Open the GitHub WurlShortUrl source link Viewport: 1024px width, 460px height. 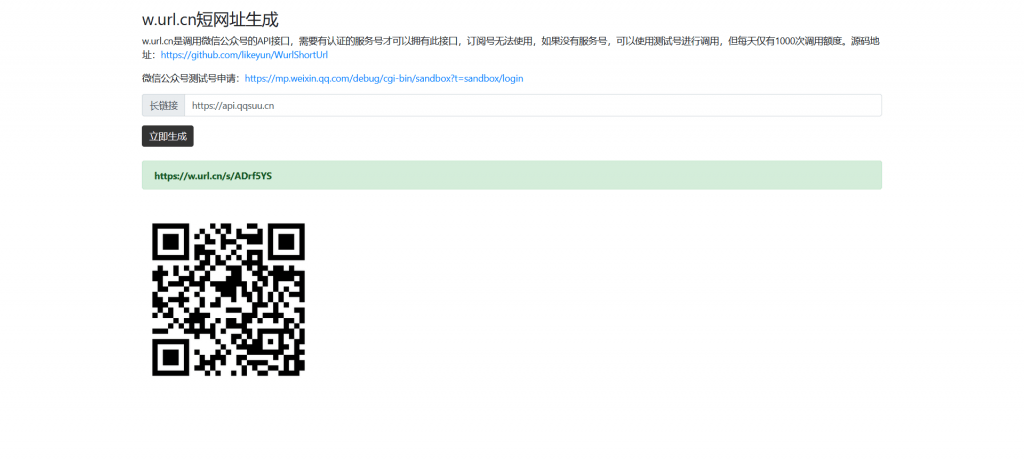point(244,55)
